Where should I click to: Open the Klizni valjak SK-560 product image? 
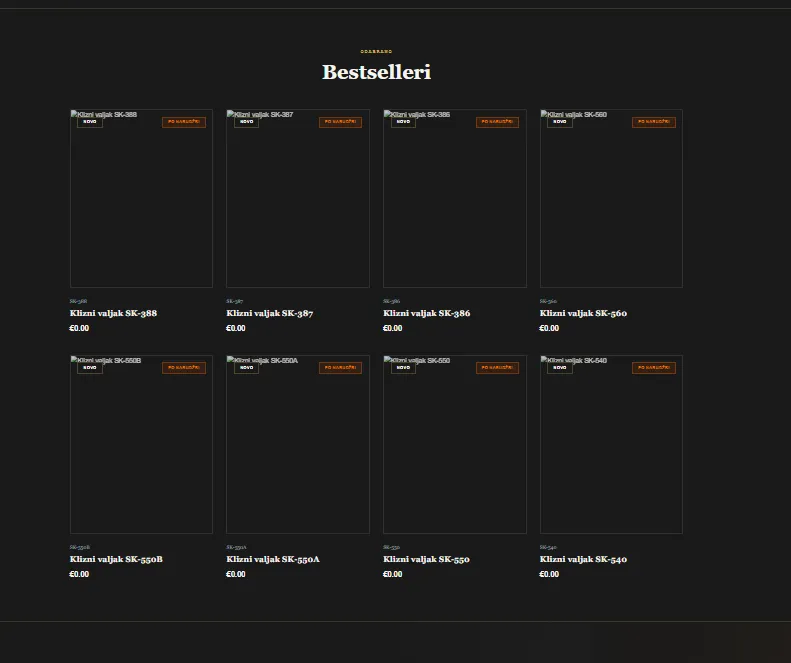tap(611, 198)
